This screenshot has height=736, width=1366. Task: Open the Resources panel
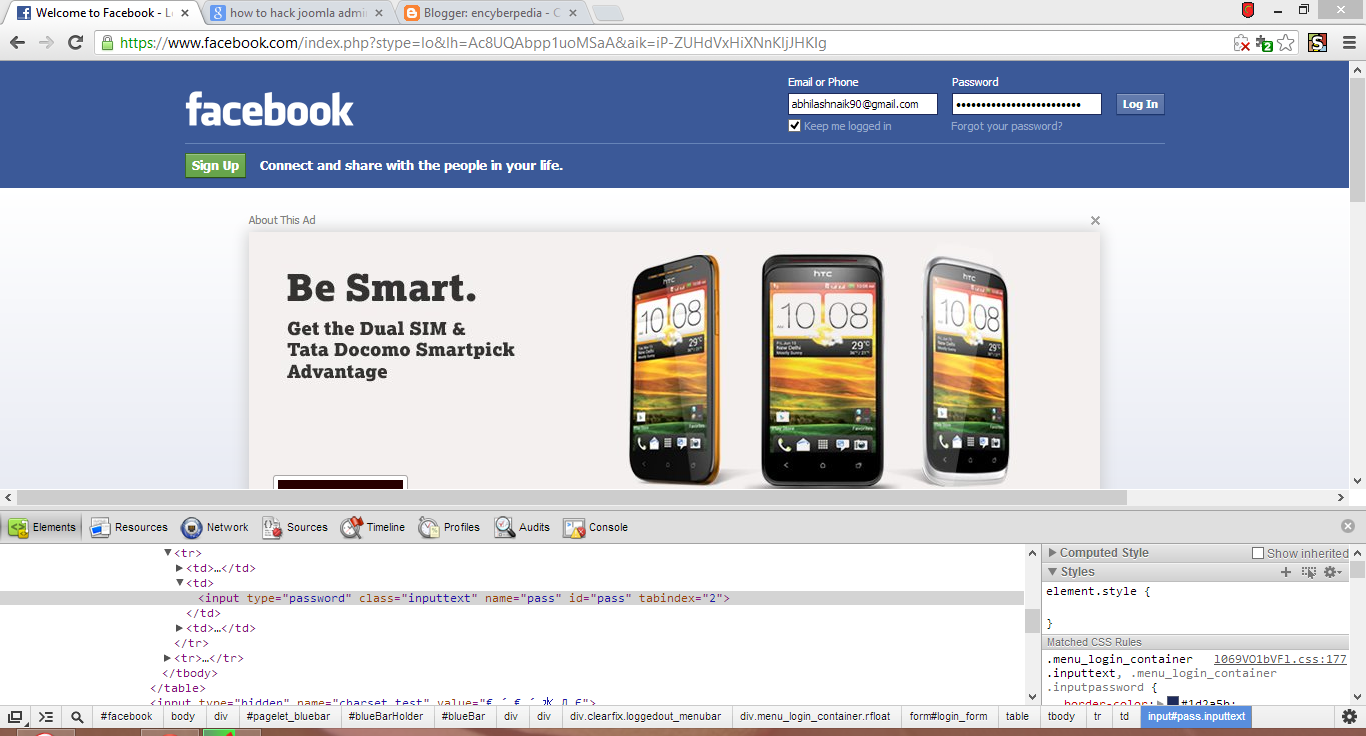click(129, 527)
